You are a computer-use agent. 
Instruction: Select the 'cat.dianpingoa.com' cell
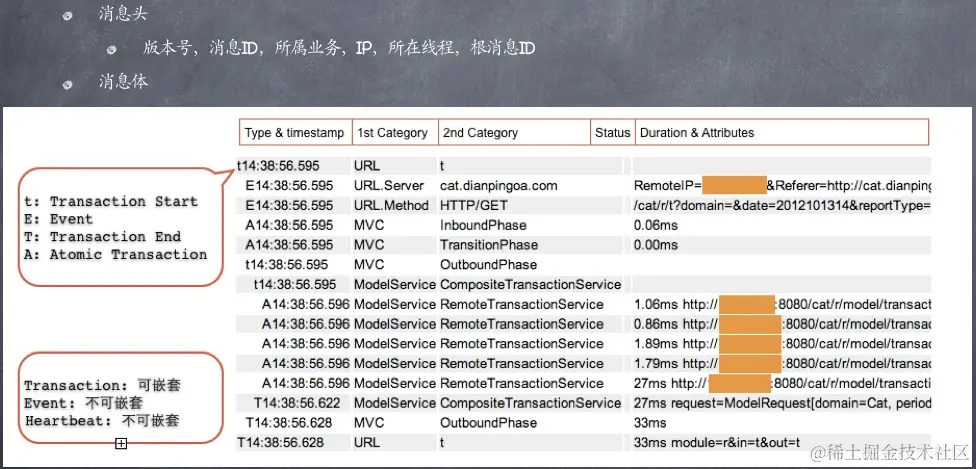tap(499, 186)
